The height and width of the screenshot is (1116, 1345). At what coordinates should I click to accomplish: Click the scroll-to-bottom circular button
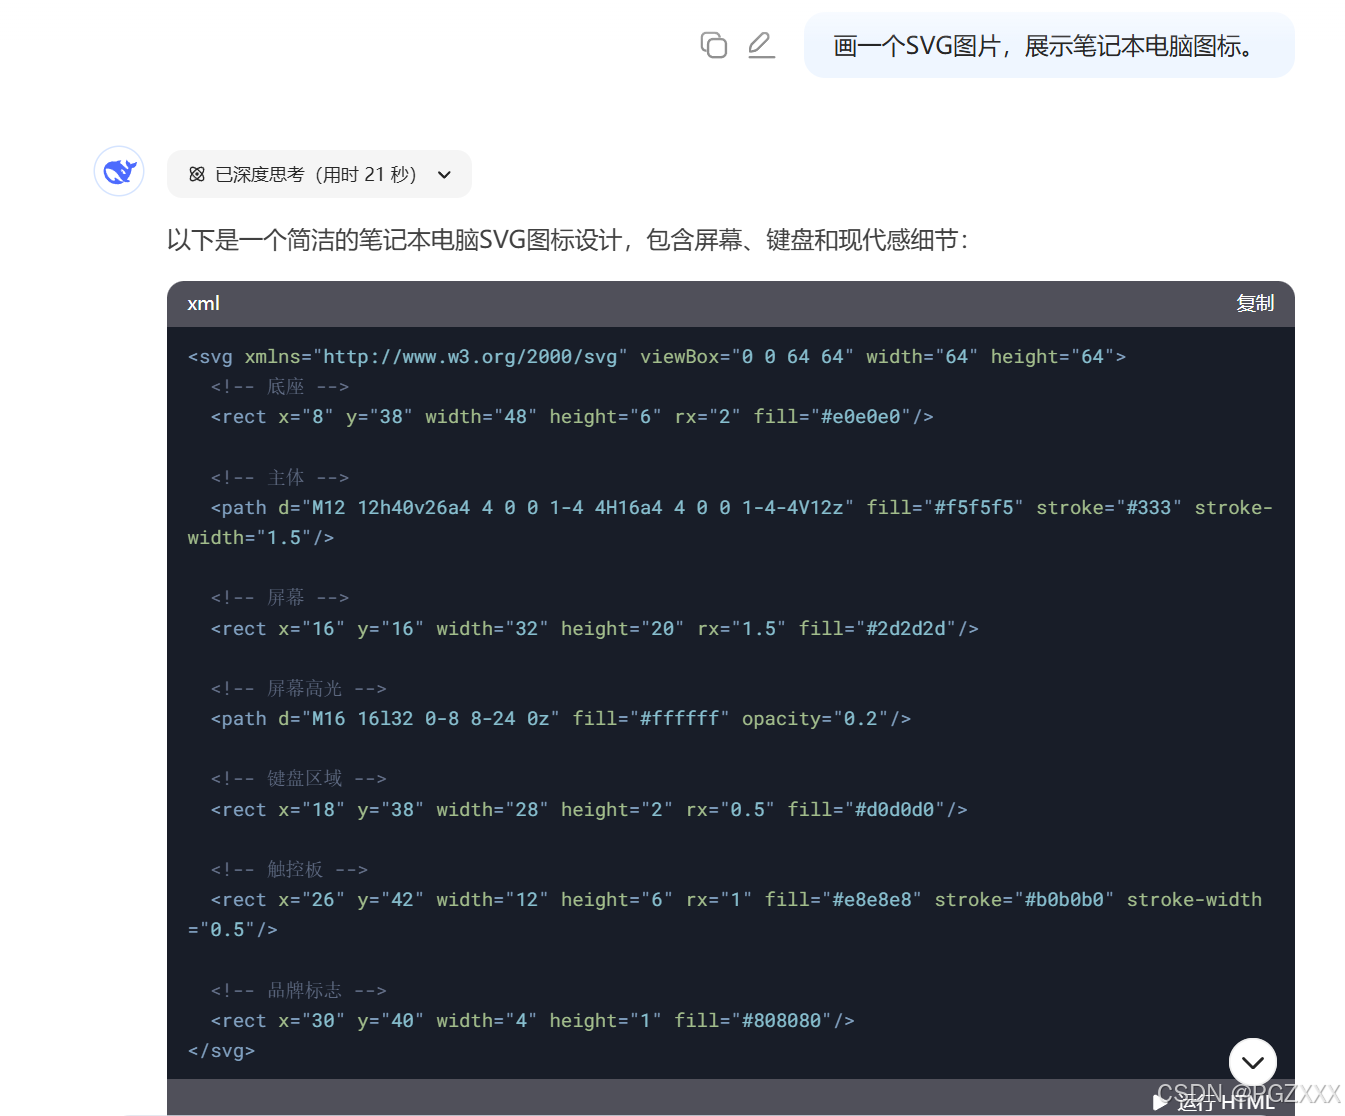[x=1253, y=1063]
